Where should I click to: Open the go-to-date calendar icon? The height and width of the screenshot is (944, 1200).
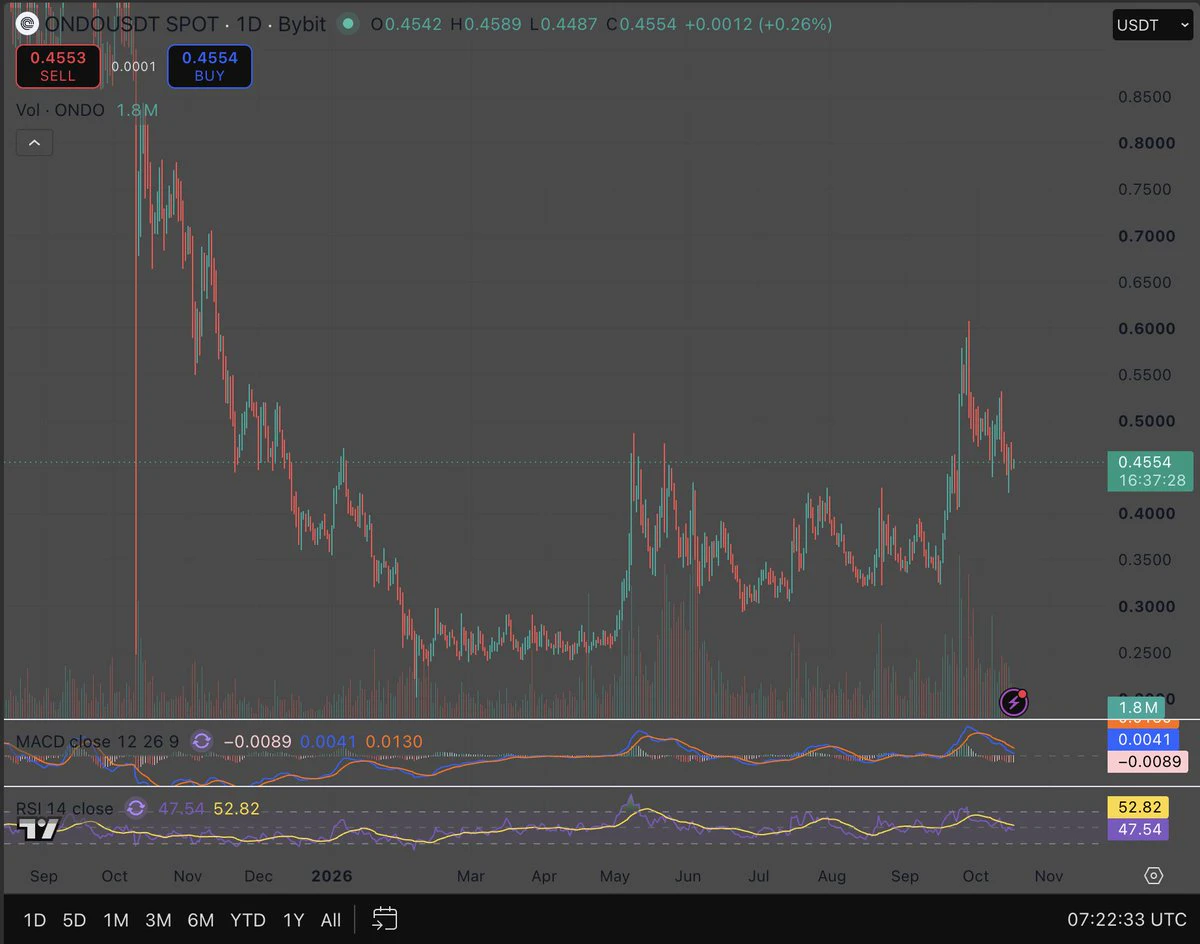click(385, 919)
